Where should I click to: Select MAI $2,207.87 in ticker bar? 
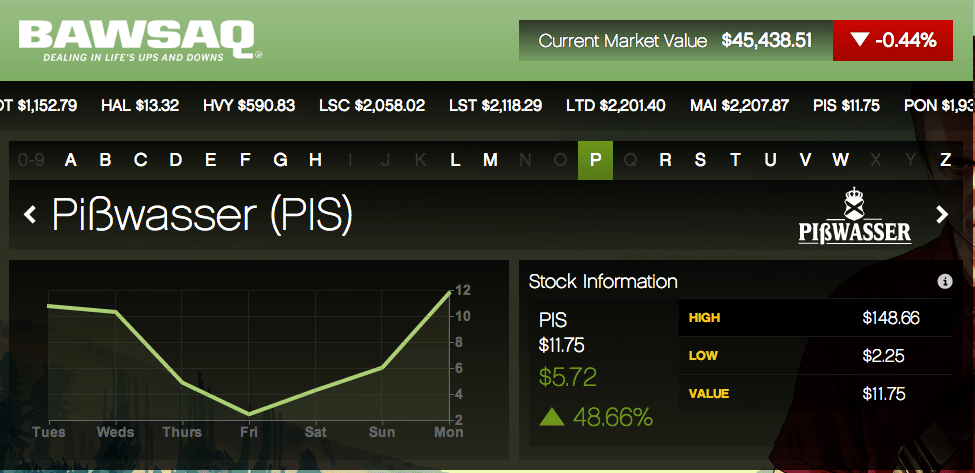(740, 105)
